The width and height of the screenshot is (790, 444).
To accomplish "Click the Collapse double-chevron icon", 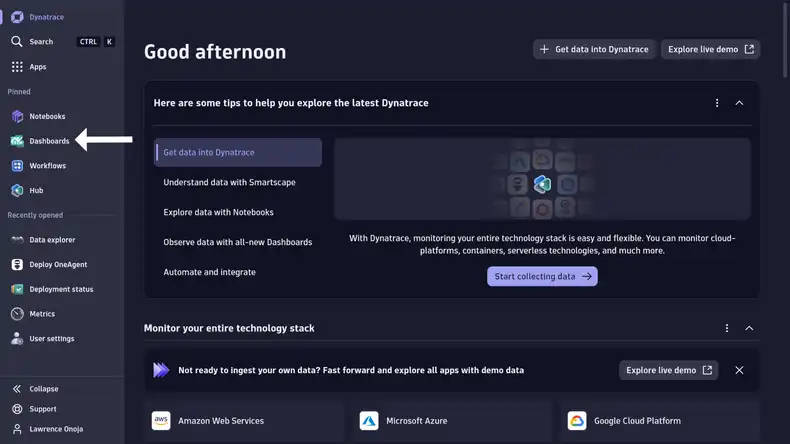I will click(17, 389).
